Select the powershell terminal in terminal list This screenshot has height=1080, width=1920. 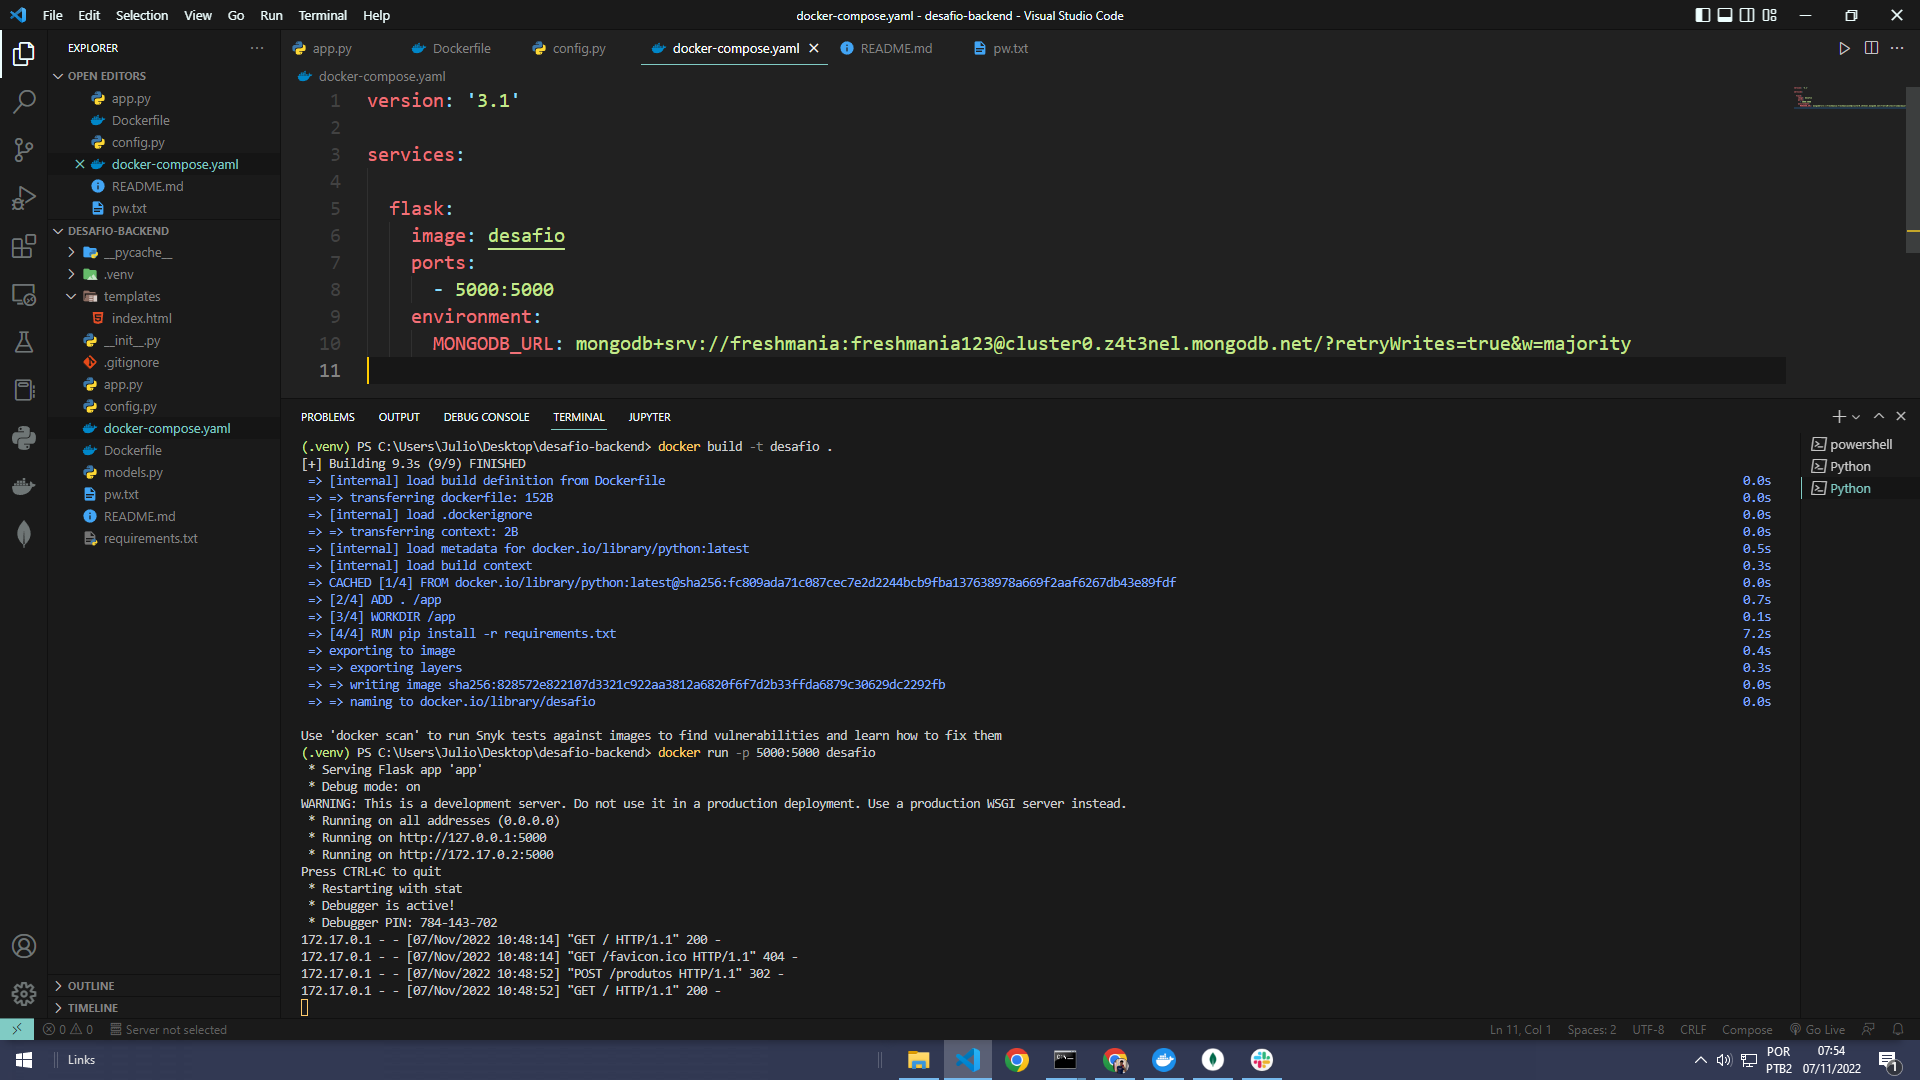click(x=1859, y=443)
